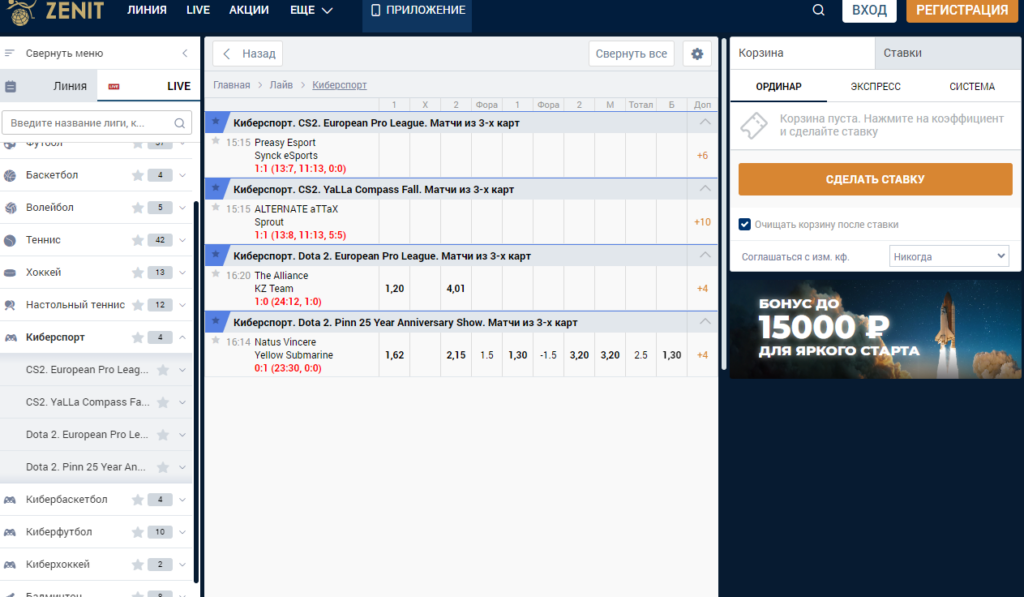Select the СИСТЕМА bet type tab
Image resolution: width=1024 pixels, height=597 pixels.
[x=972, y=86]
